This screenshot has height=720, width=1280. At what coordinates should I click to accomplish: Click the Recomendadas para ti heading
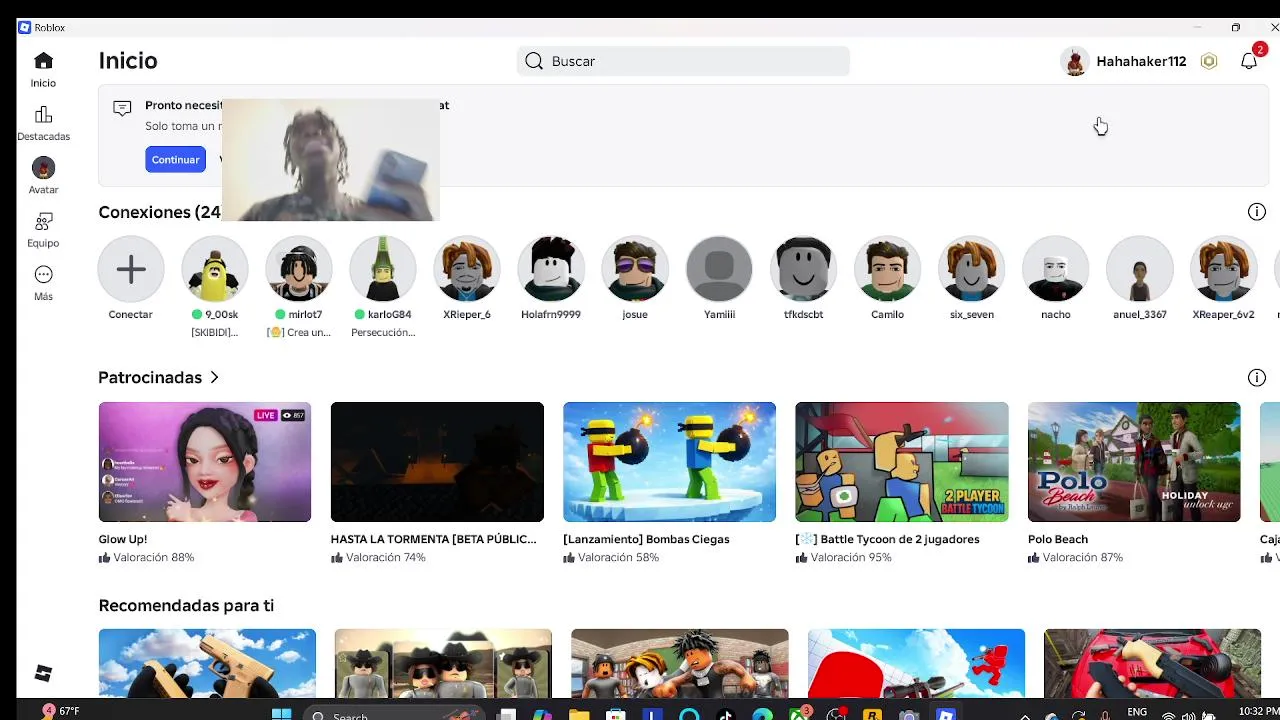(186, 605)
